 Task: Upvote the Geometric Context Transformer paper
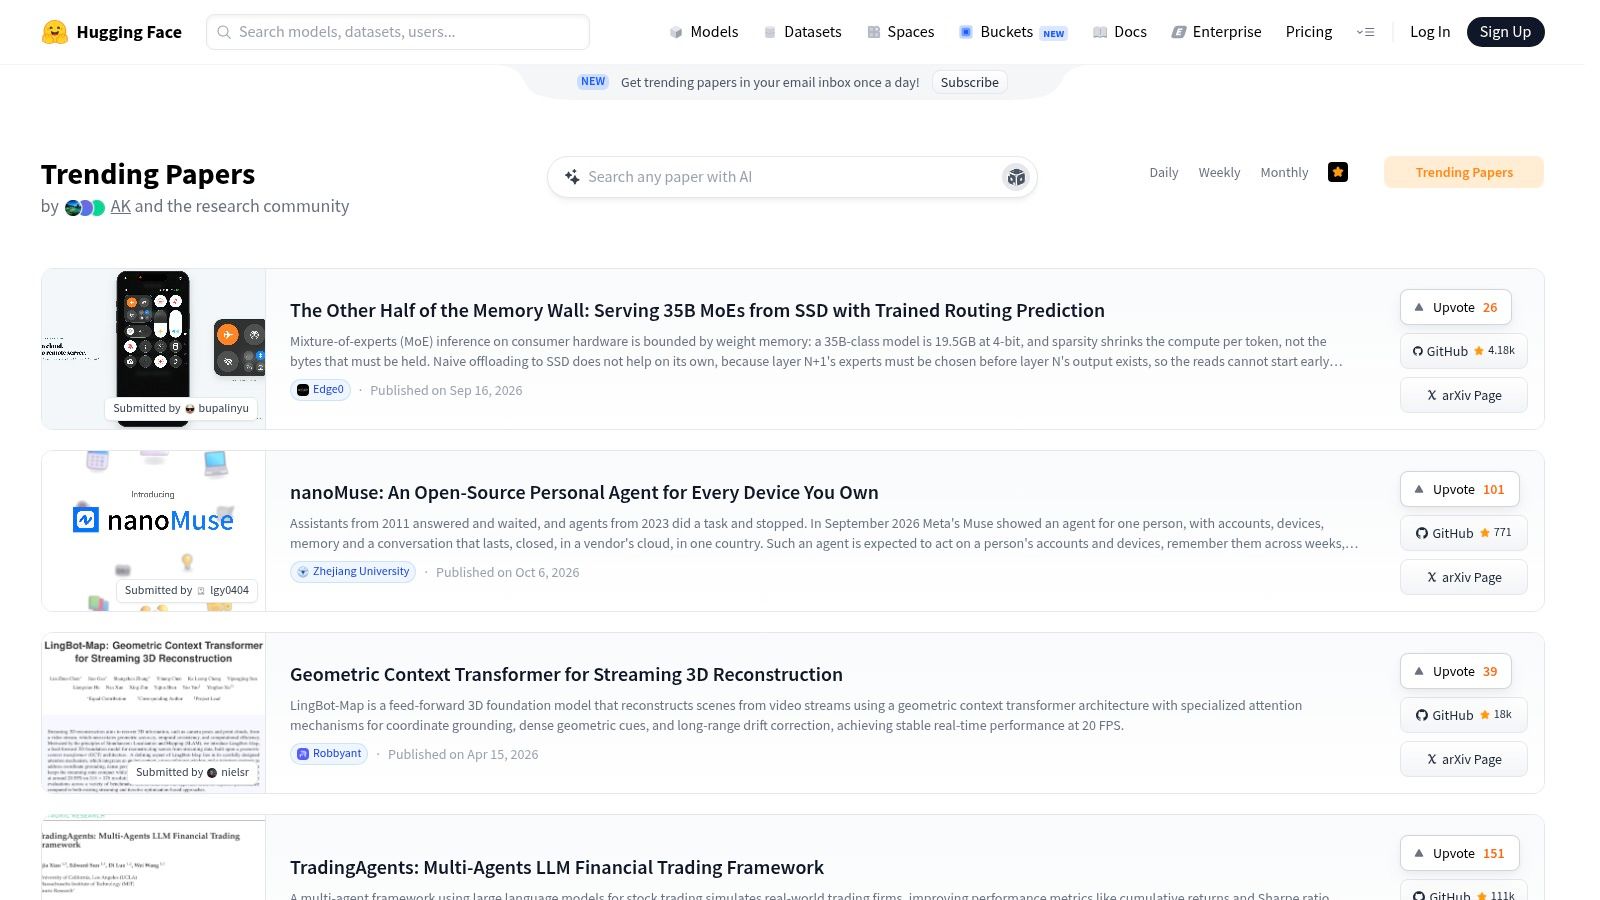[x=1456, y=671]
